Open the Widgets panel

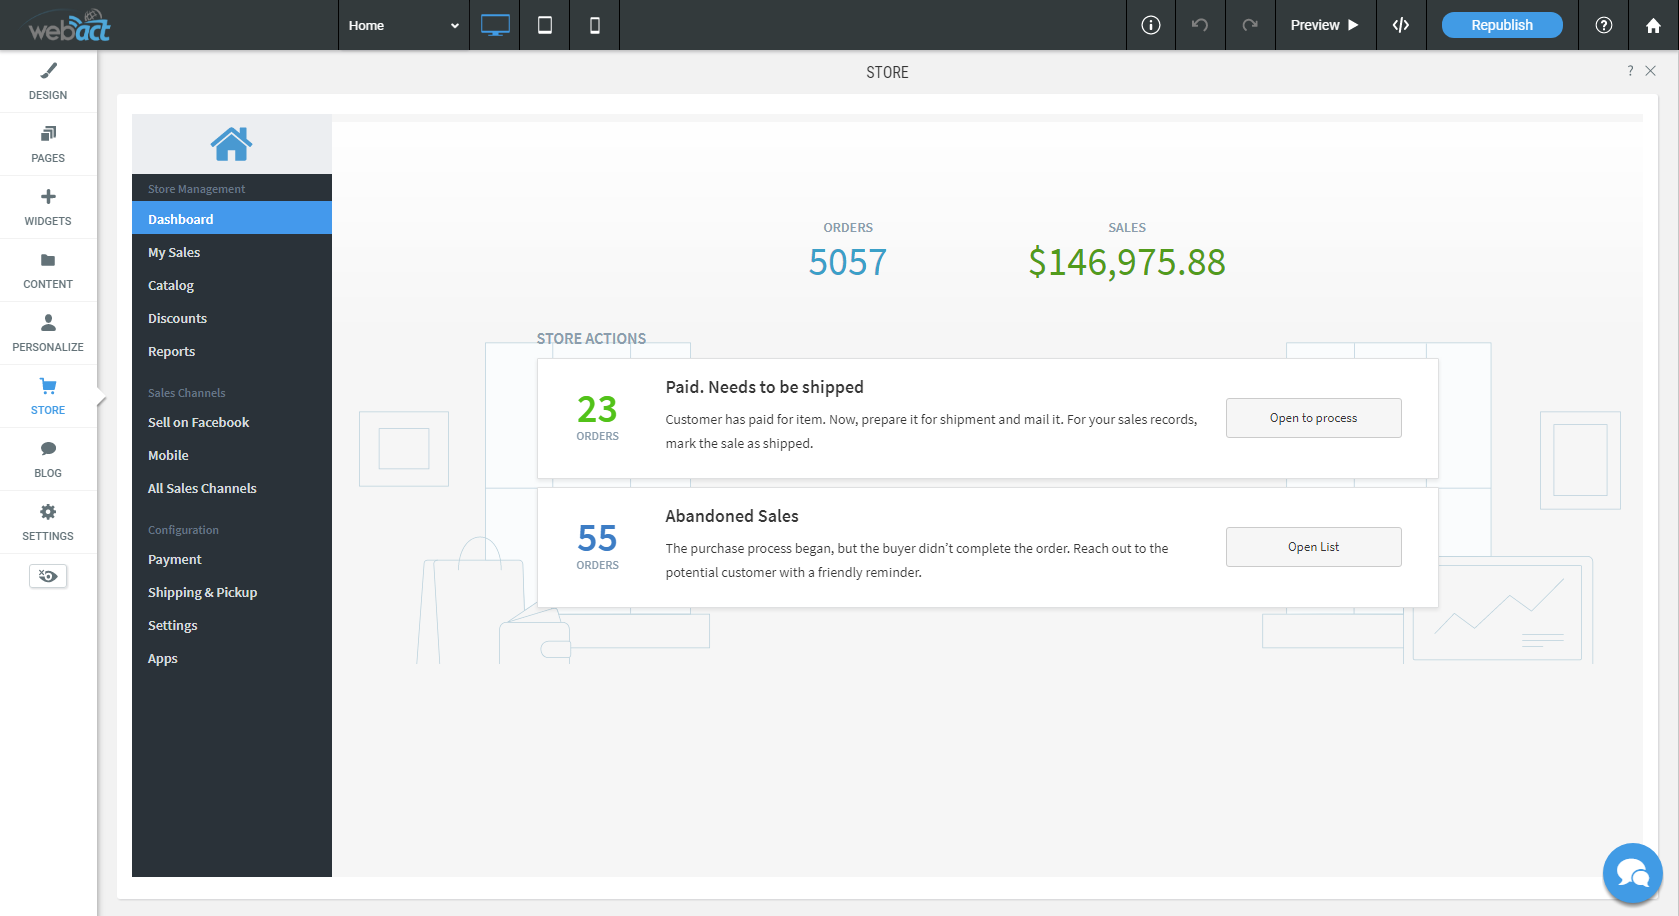click(47, 206)
